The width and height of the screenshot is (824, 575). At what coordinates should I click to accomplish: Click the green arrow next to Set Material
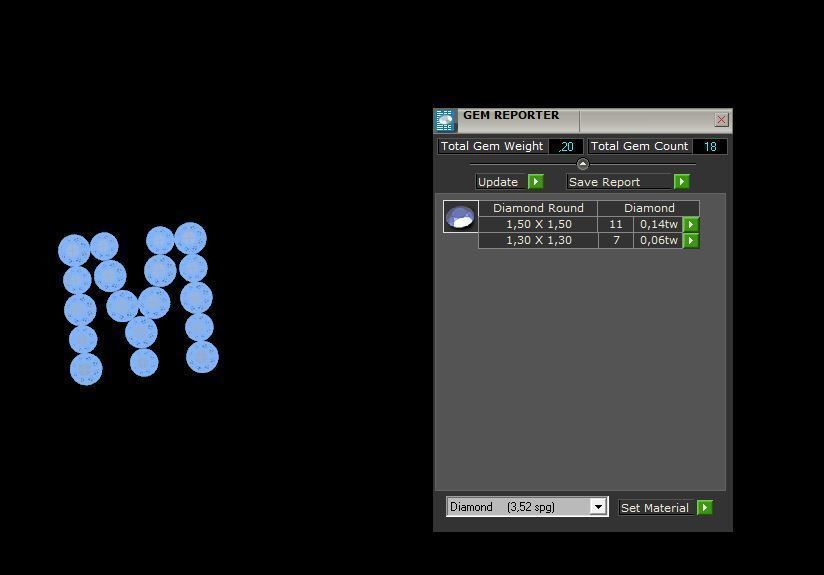click(x=705, y=508)
